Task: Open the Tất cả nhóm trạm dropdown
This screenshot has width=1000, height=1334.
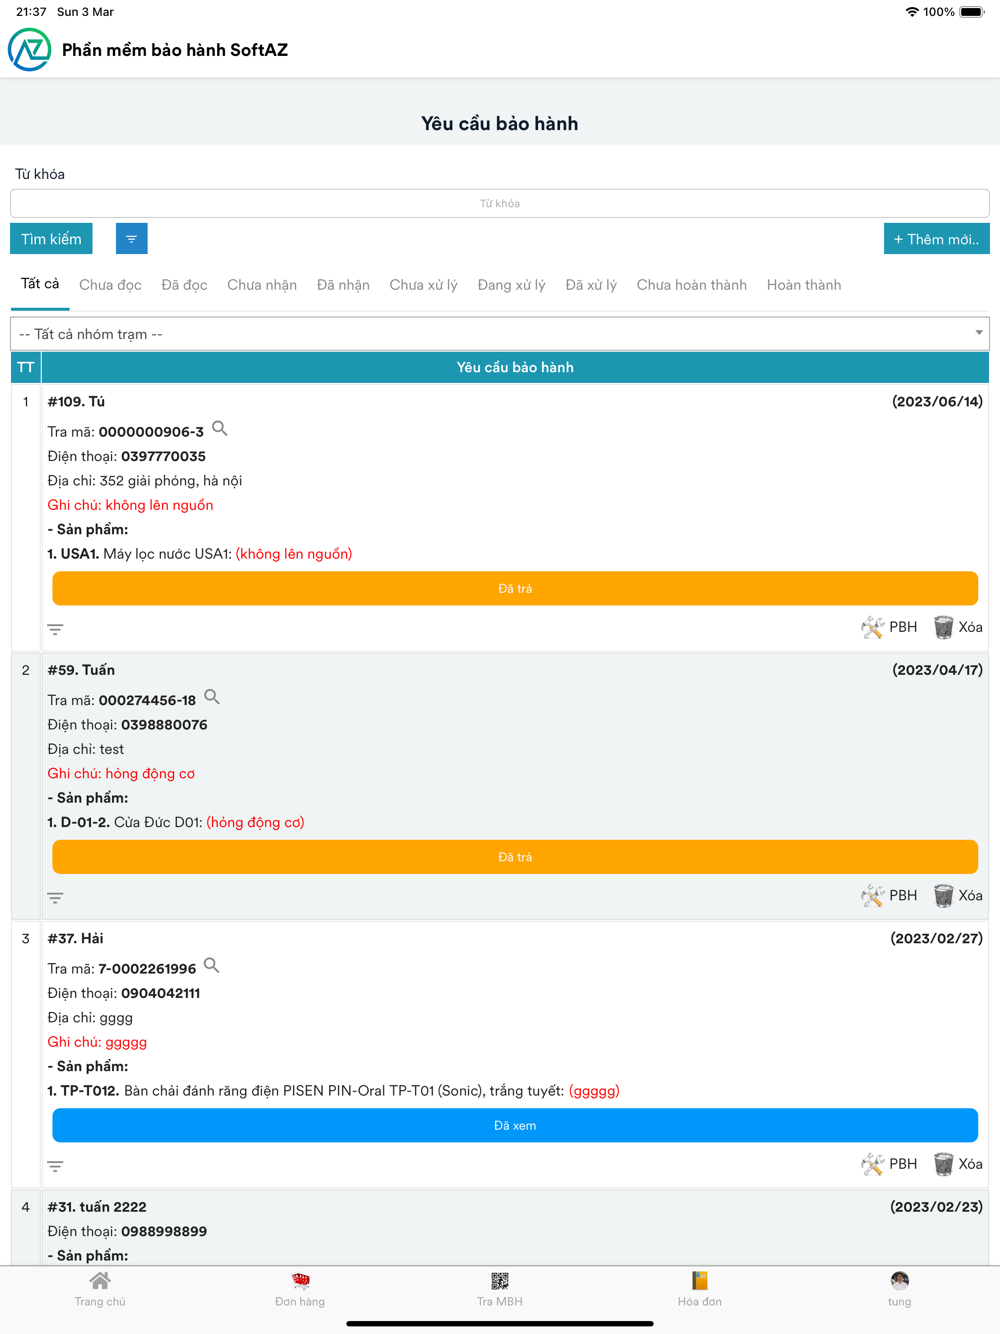Action: click(x=500, y=334)
